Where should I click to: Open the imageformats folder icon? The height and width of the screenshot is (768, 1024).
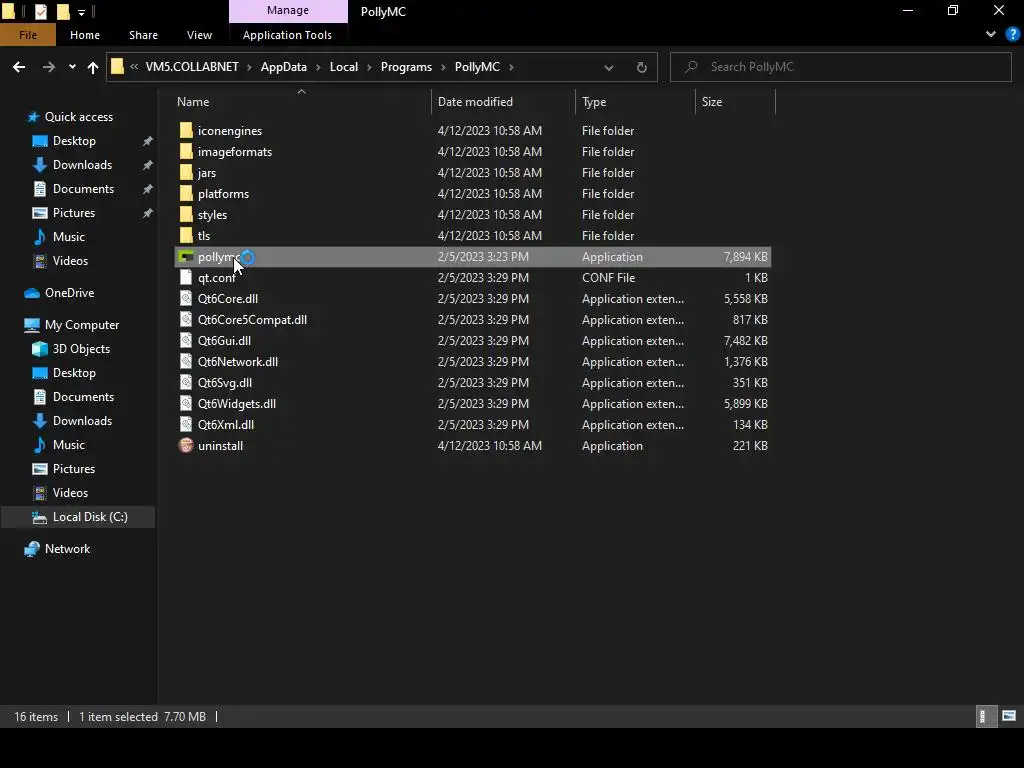(x=186, y=152)
